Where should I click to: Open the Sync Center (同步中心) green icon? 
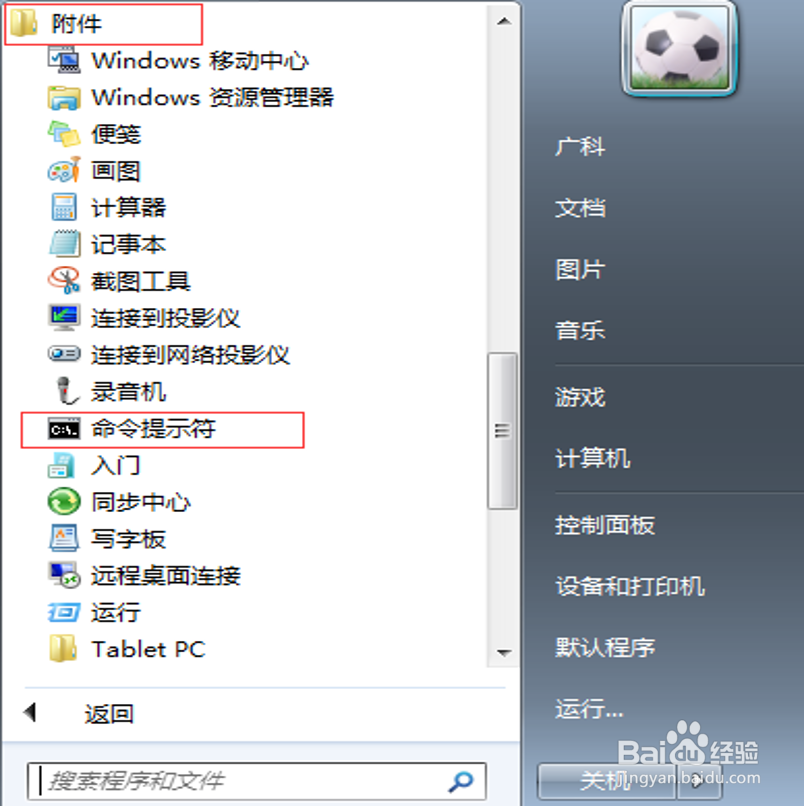coord(64,502)
